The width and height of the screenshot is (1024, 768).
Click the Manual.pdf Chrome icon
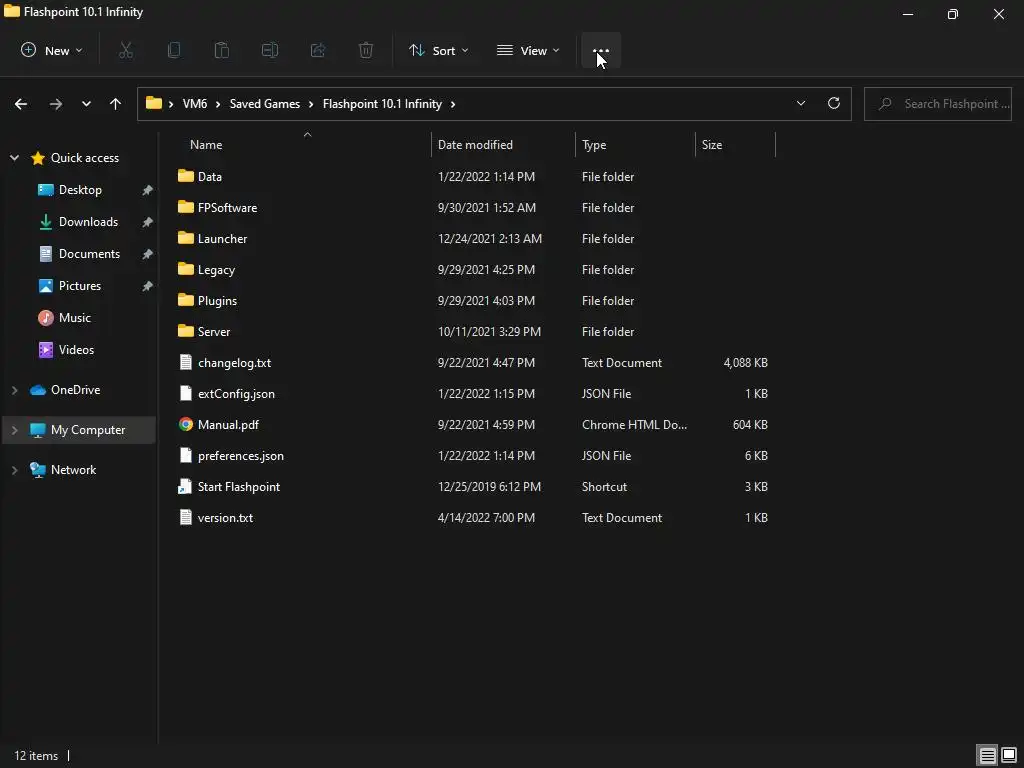click(x=185, y=424)
